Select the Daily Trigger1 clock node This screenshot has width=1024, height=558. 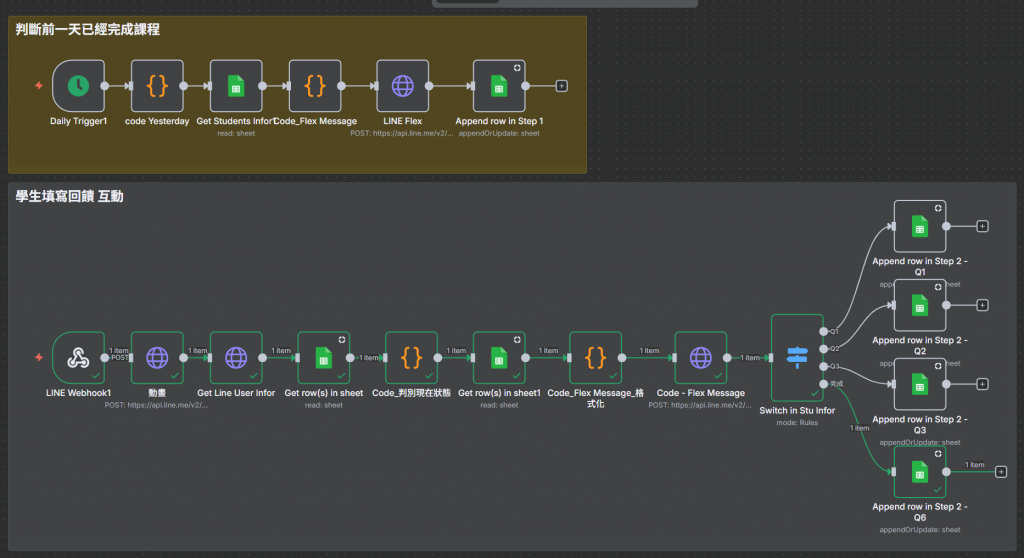click(x=78, y=86)
